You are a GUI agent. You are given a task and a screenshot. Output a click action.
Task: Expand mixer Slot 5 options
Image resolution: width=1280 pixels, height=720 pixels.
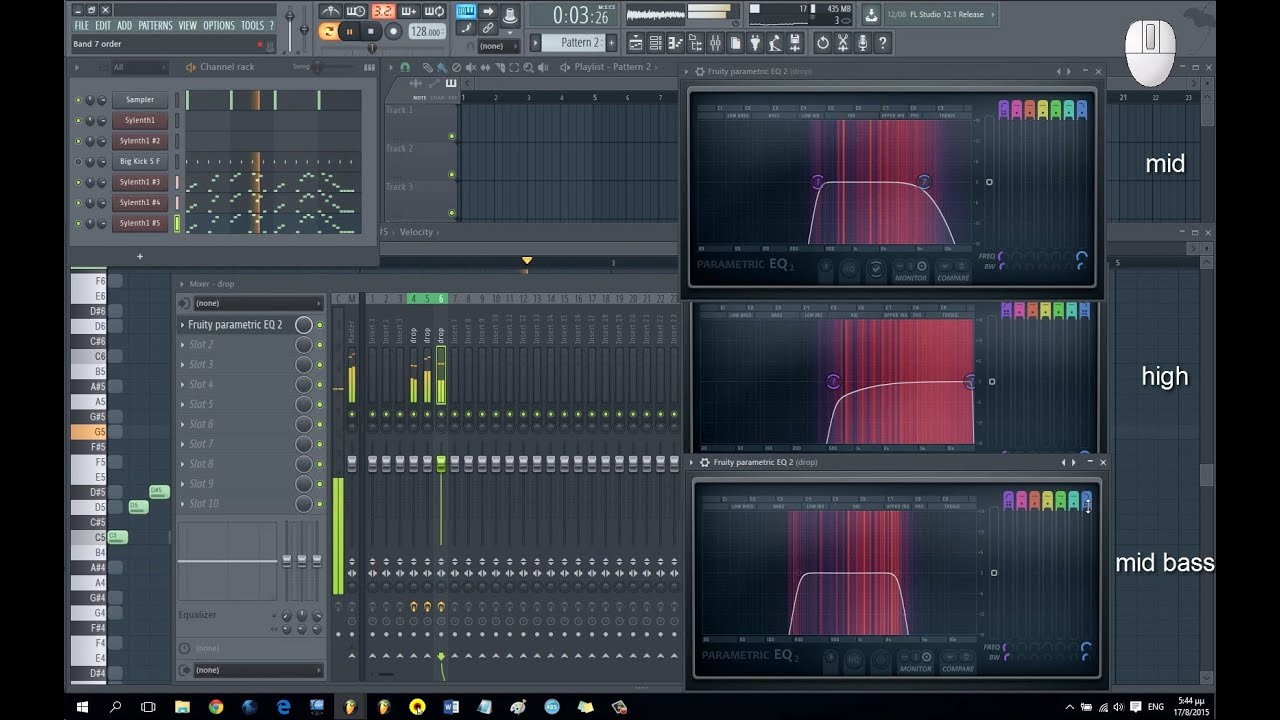click(183, 405)
